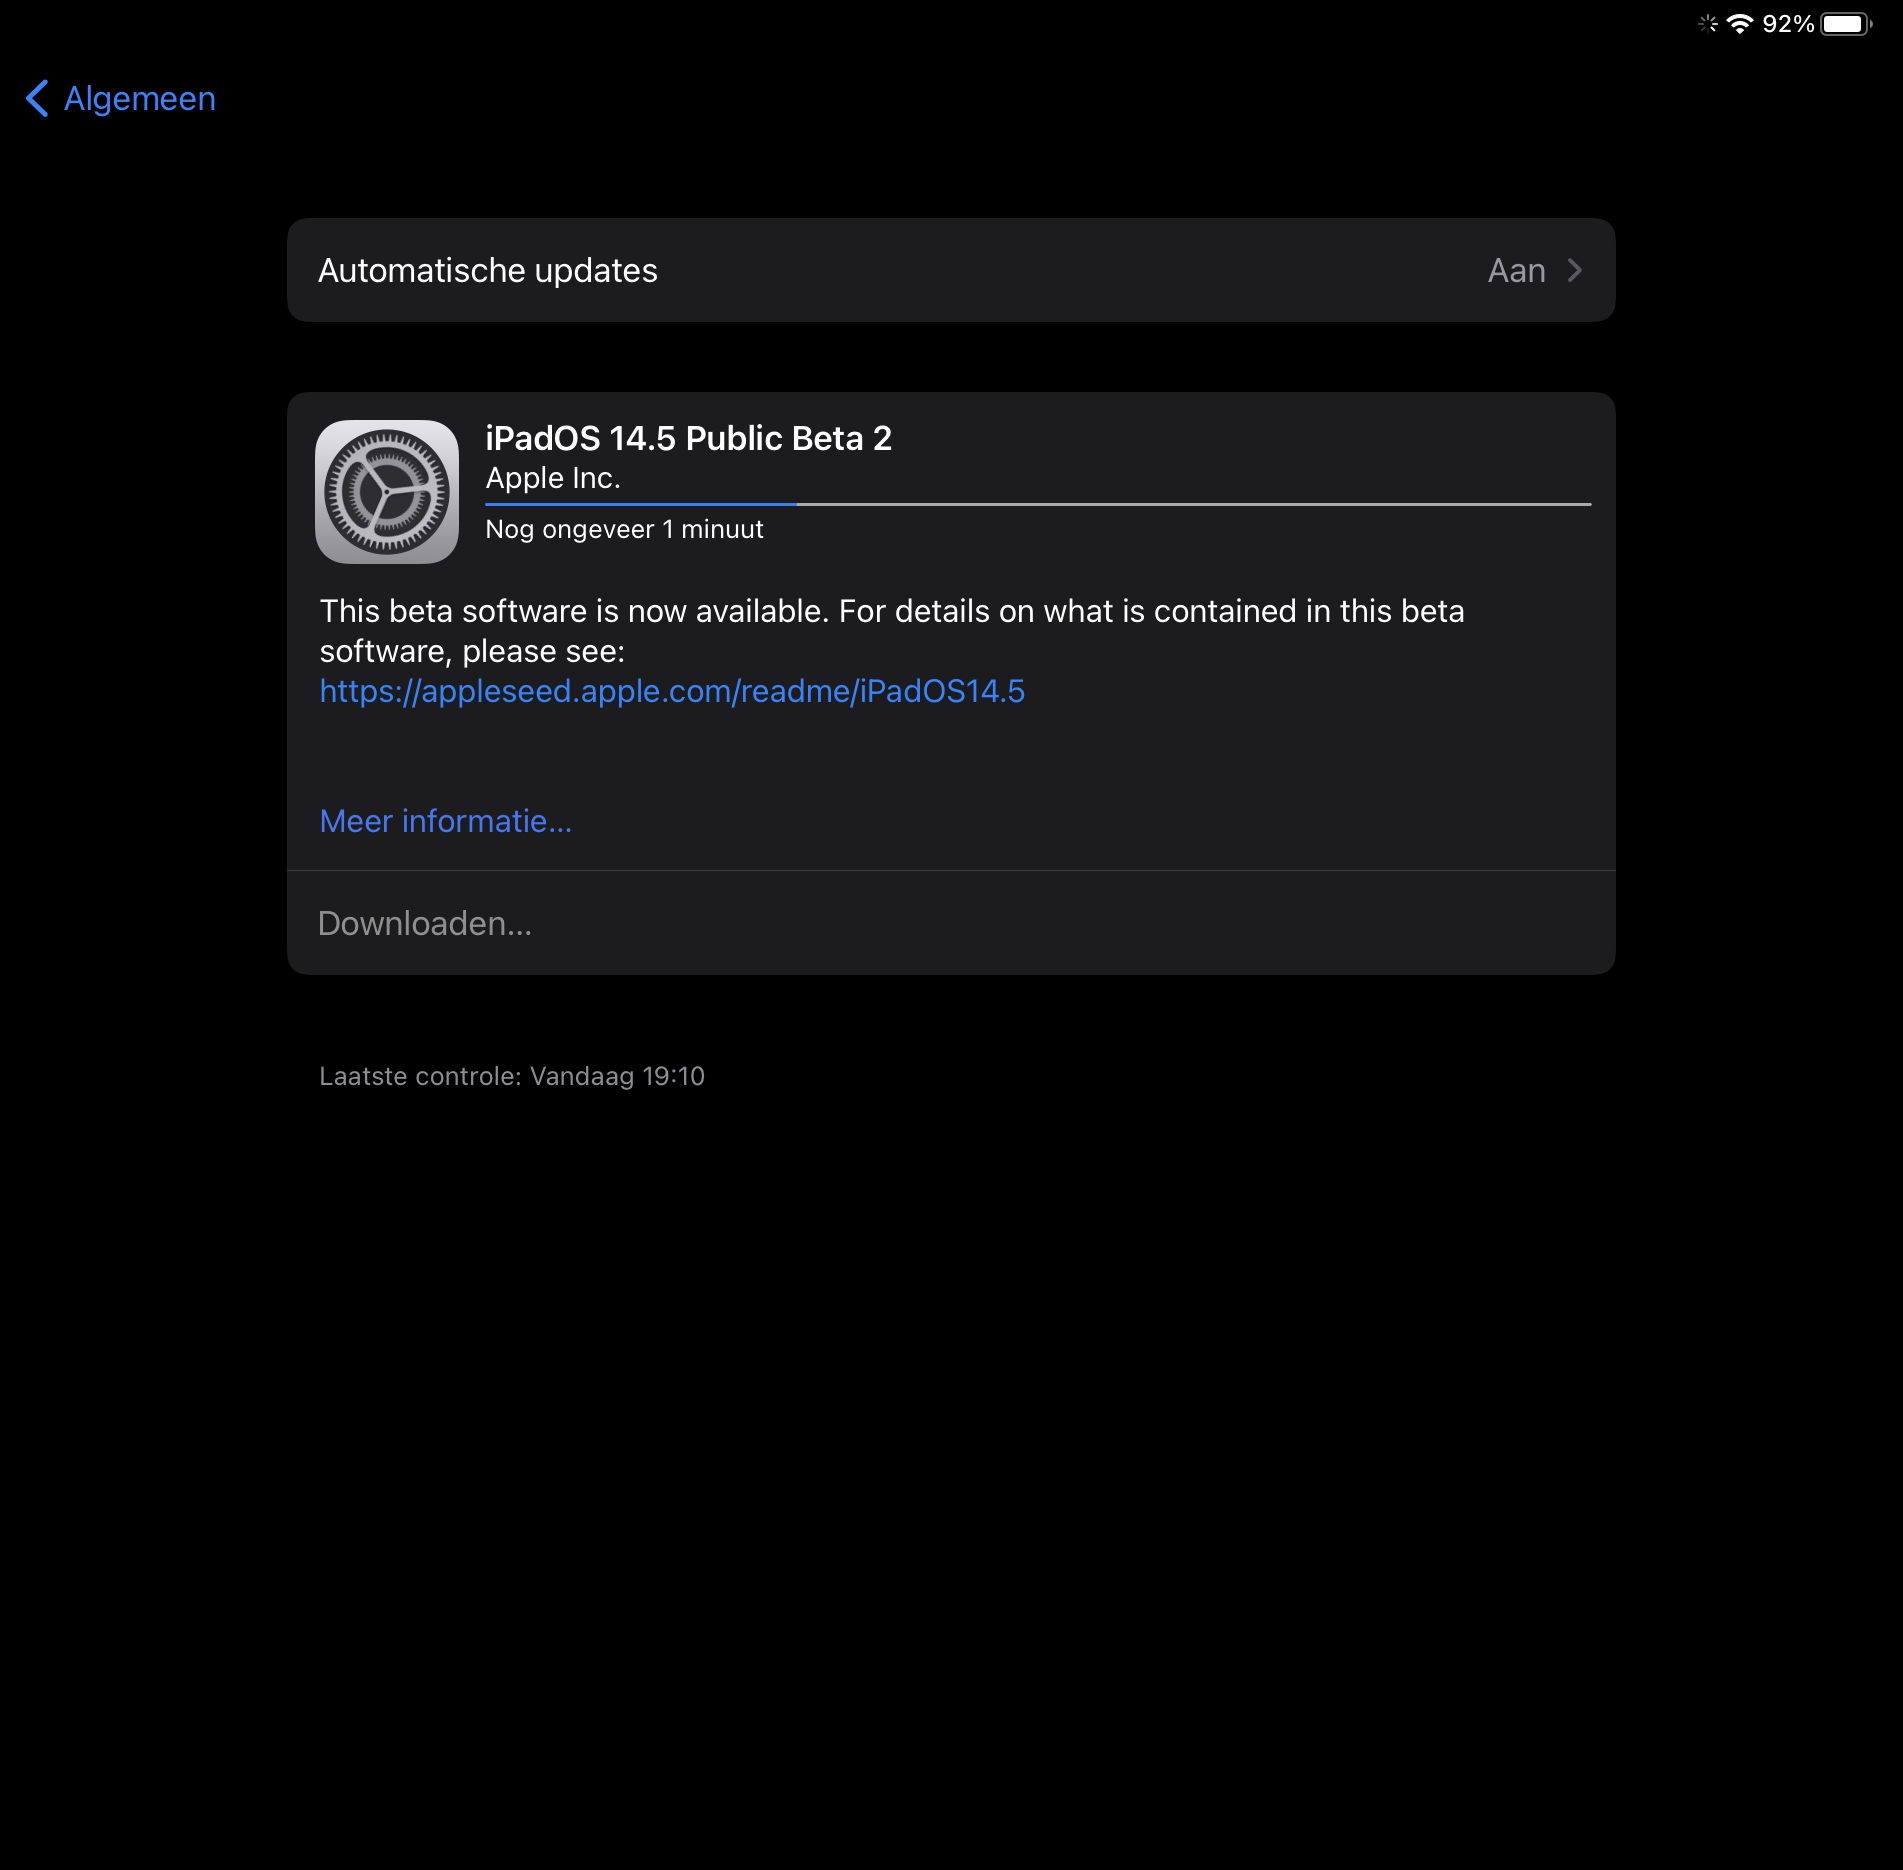
Task: Open the appleseed.apple.com readme link
Action: pyautogui.click(x=672, y=691)
